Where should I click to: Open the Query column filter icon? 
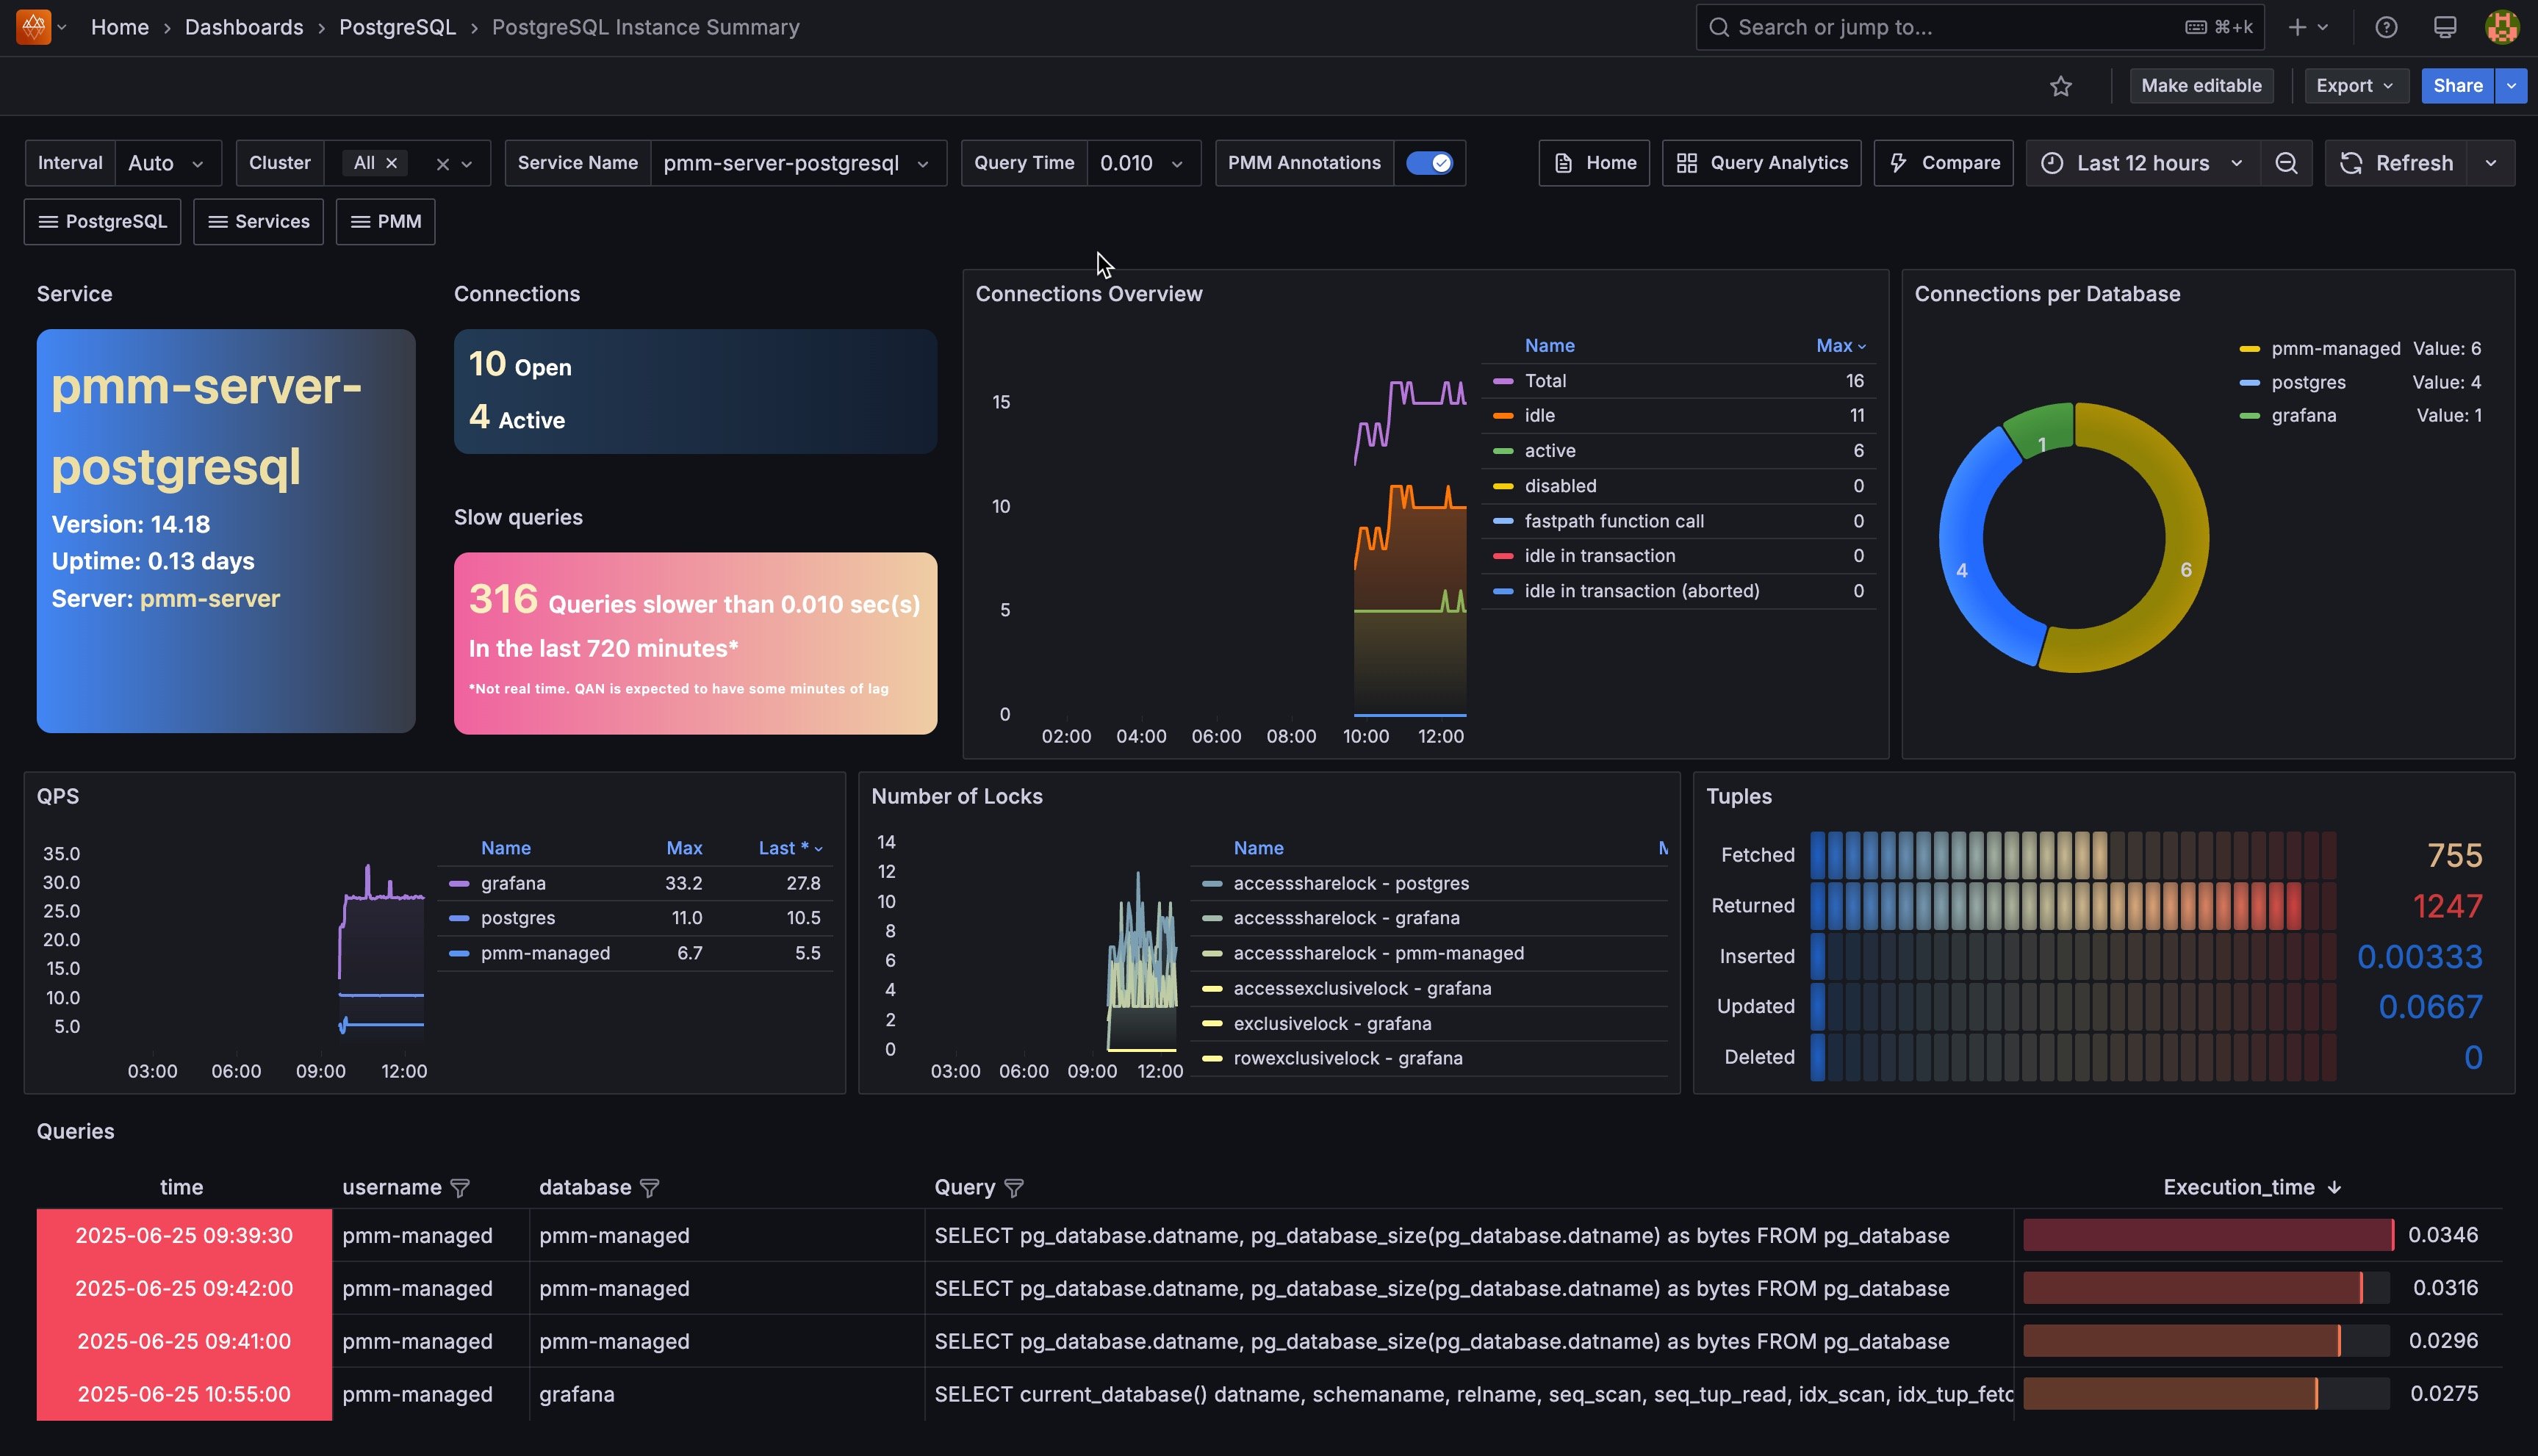click(1013, 1187)
